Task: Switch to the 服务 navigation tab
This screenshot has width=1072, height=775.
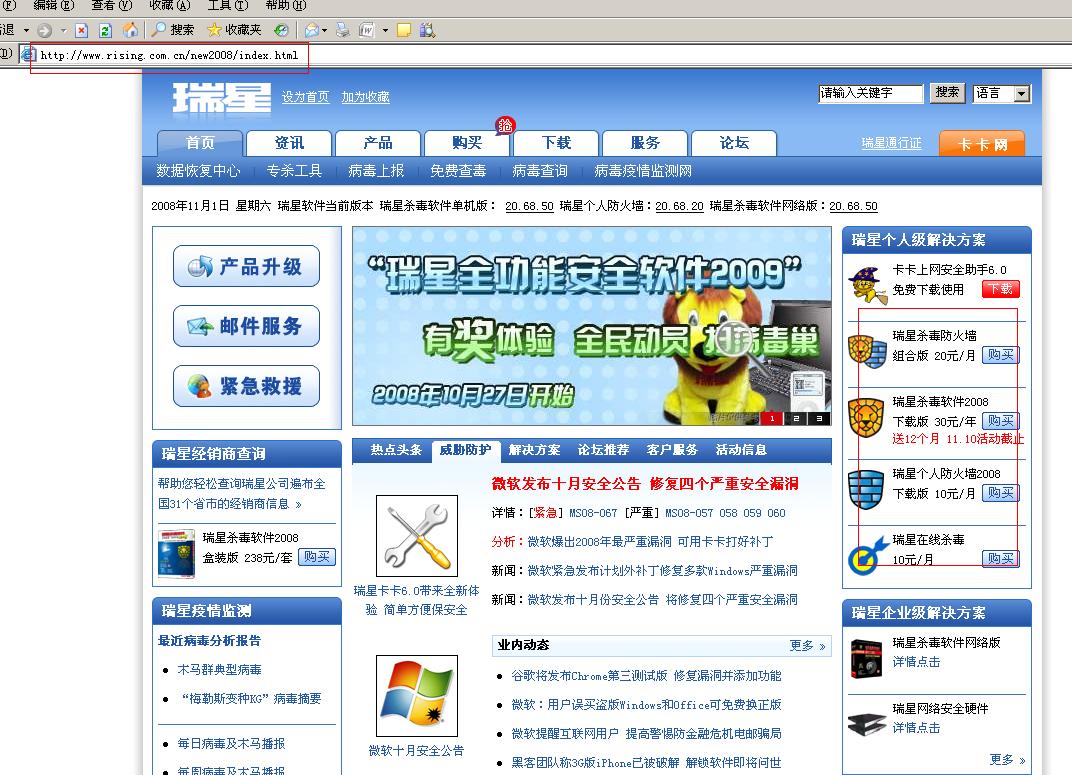Action: tap(645, 143)
